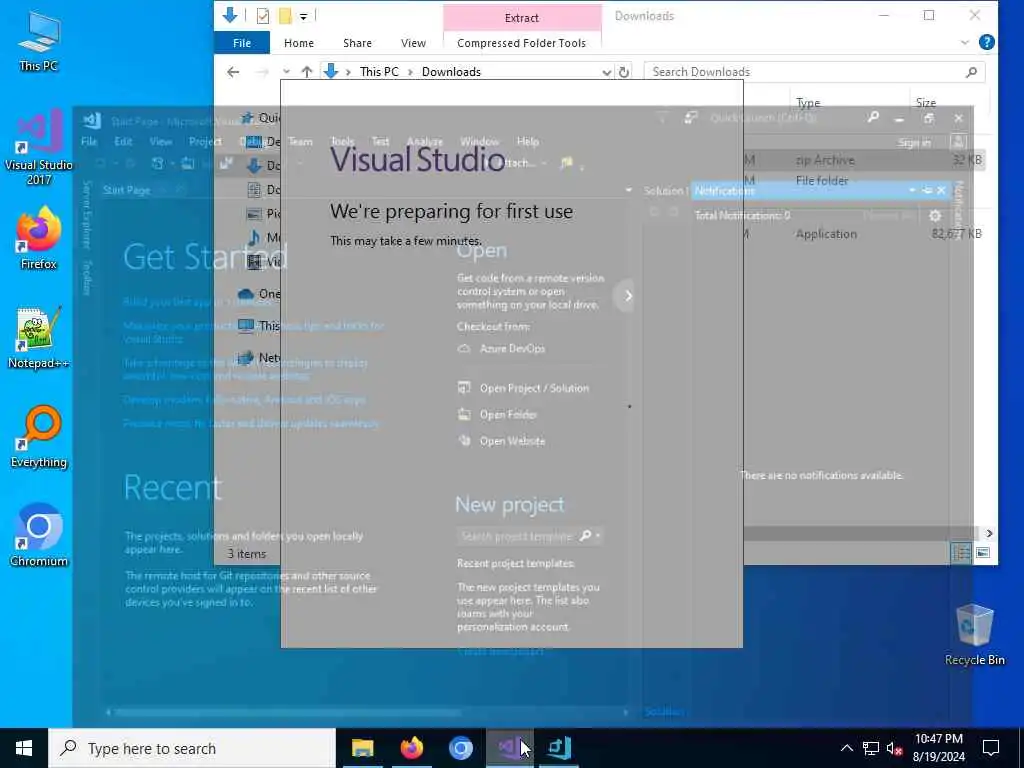
Task: Launch Visual Studio 2017 desktop shortcut
Action: pyautogui.click(x=39, y=148)
